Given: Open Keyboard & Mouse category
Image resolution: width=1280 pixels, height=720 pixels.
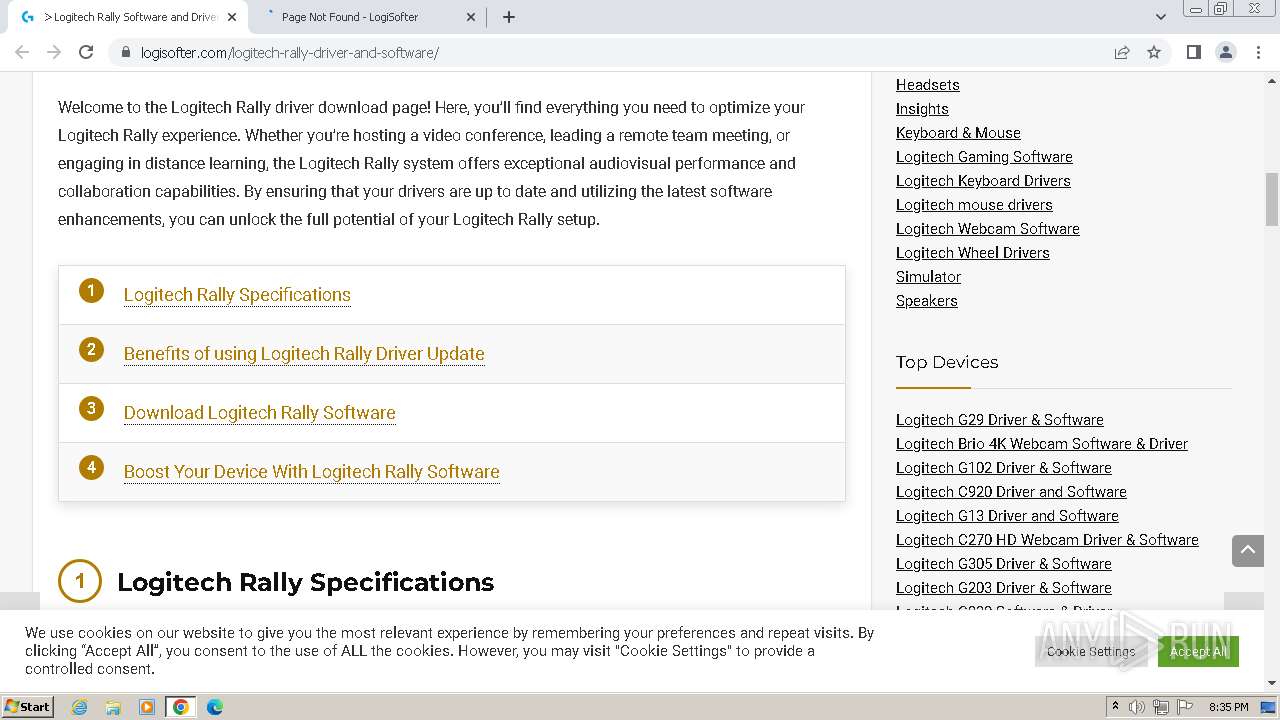Looking at the screenshot, I should [x=958, y=133].
